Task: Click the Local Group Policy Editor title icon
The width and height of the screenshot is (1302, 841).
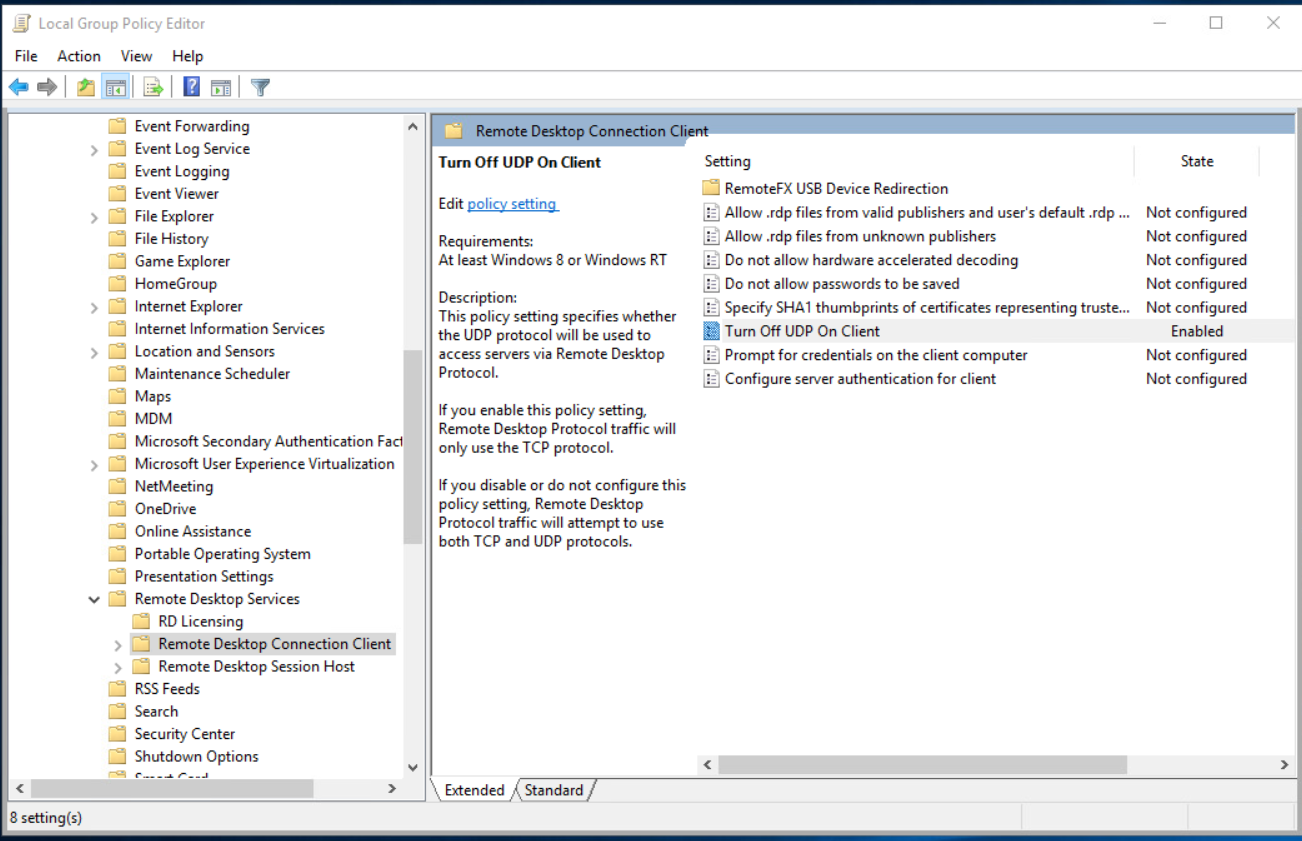Action: tap(22, 23)
